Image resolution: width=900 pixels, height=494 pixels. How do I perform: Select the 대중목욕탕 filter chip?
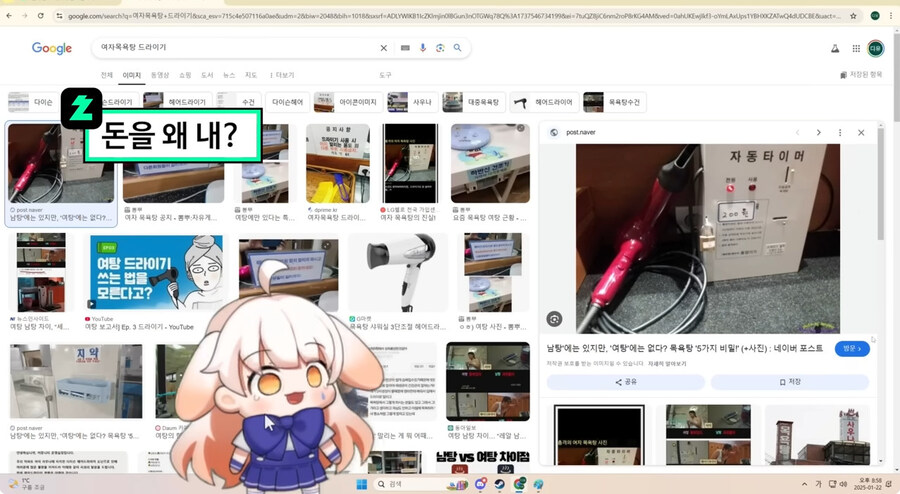tap(472, 102)
